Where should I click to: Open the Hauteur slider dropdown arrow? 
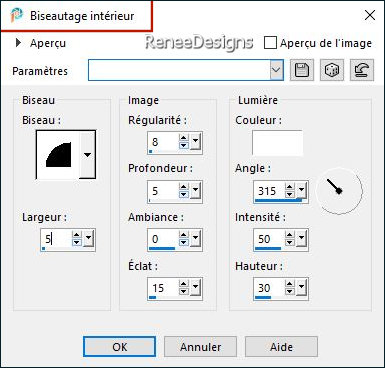(301, 287)
